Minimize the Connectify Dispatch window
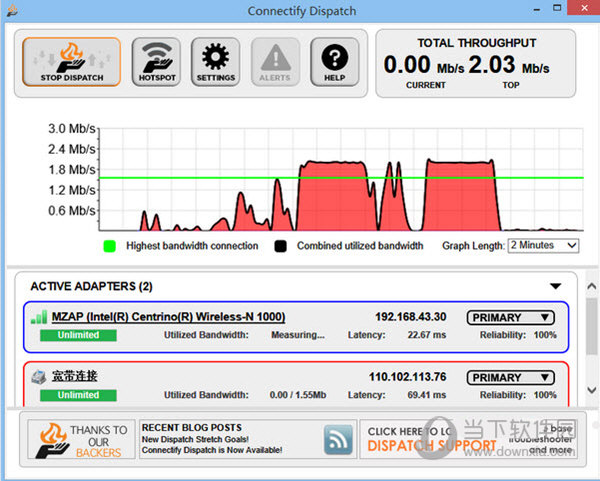Screen dimensions: 600x481 pos(537,9)
